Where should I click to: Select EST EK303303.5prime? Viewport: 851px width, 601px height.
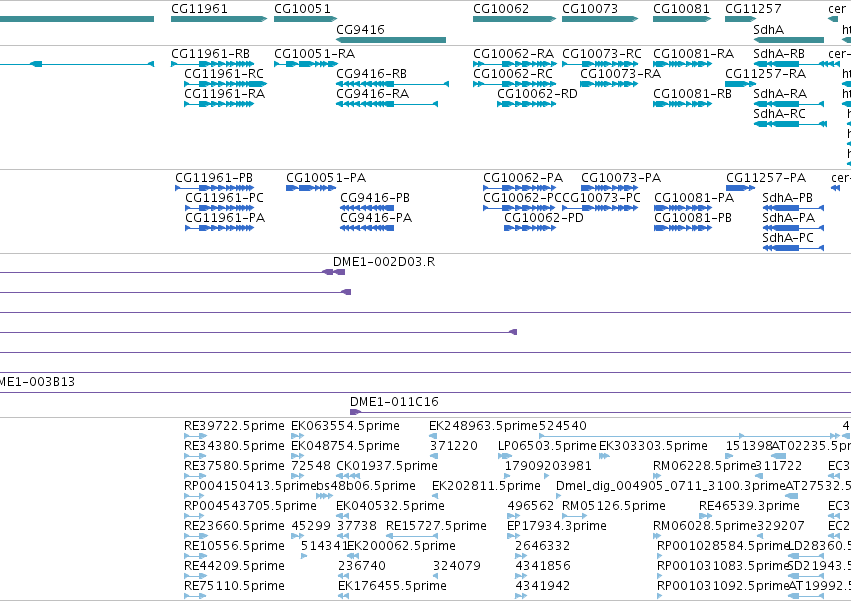(x=653, y=446)
